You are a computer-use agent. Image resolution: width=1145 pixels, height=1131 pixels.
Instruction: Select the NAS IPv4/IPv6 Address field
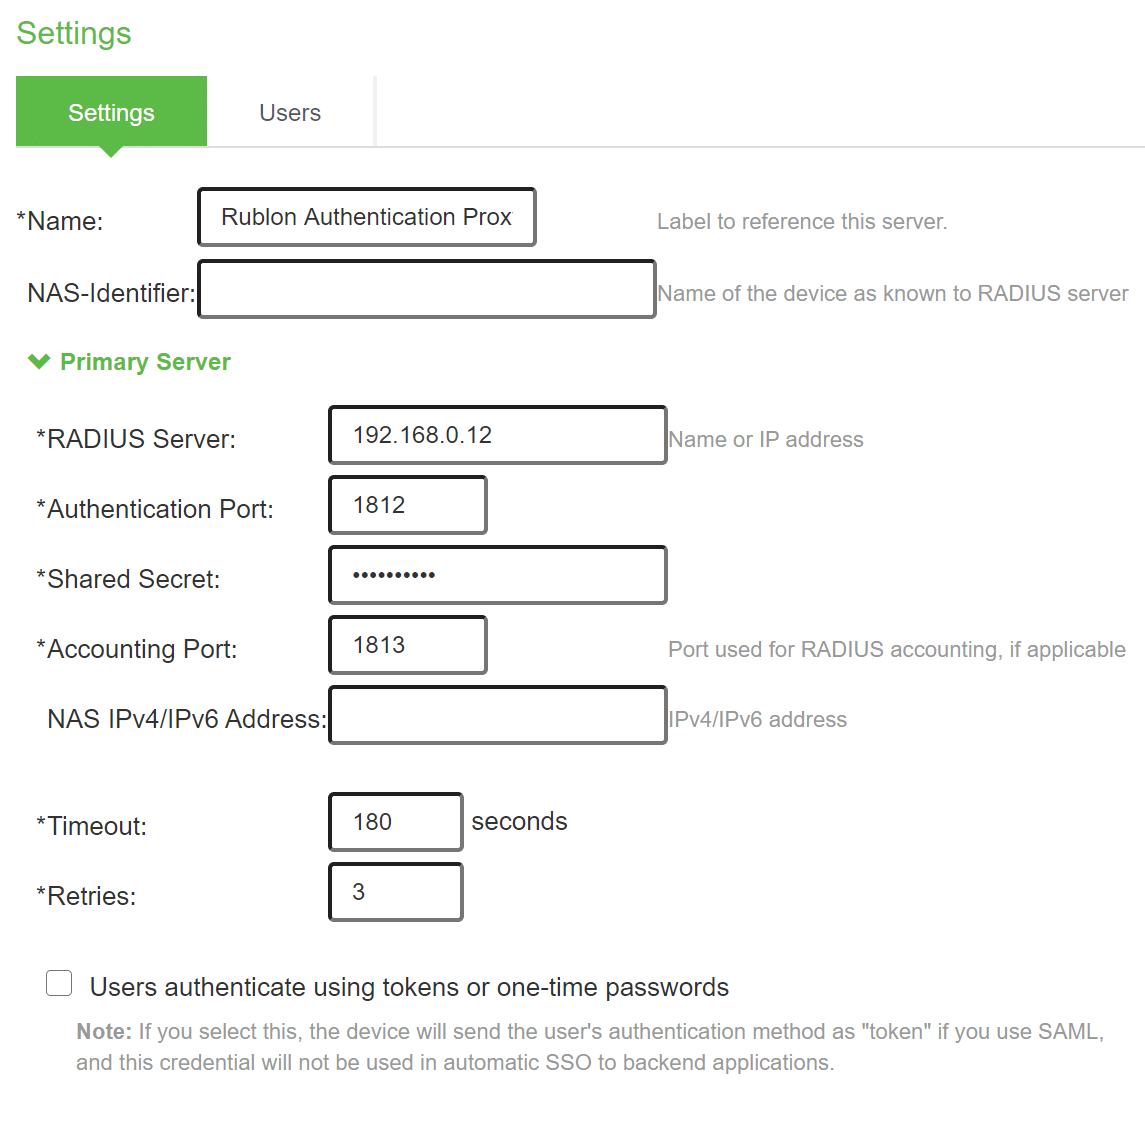tap(497, 715)
